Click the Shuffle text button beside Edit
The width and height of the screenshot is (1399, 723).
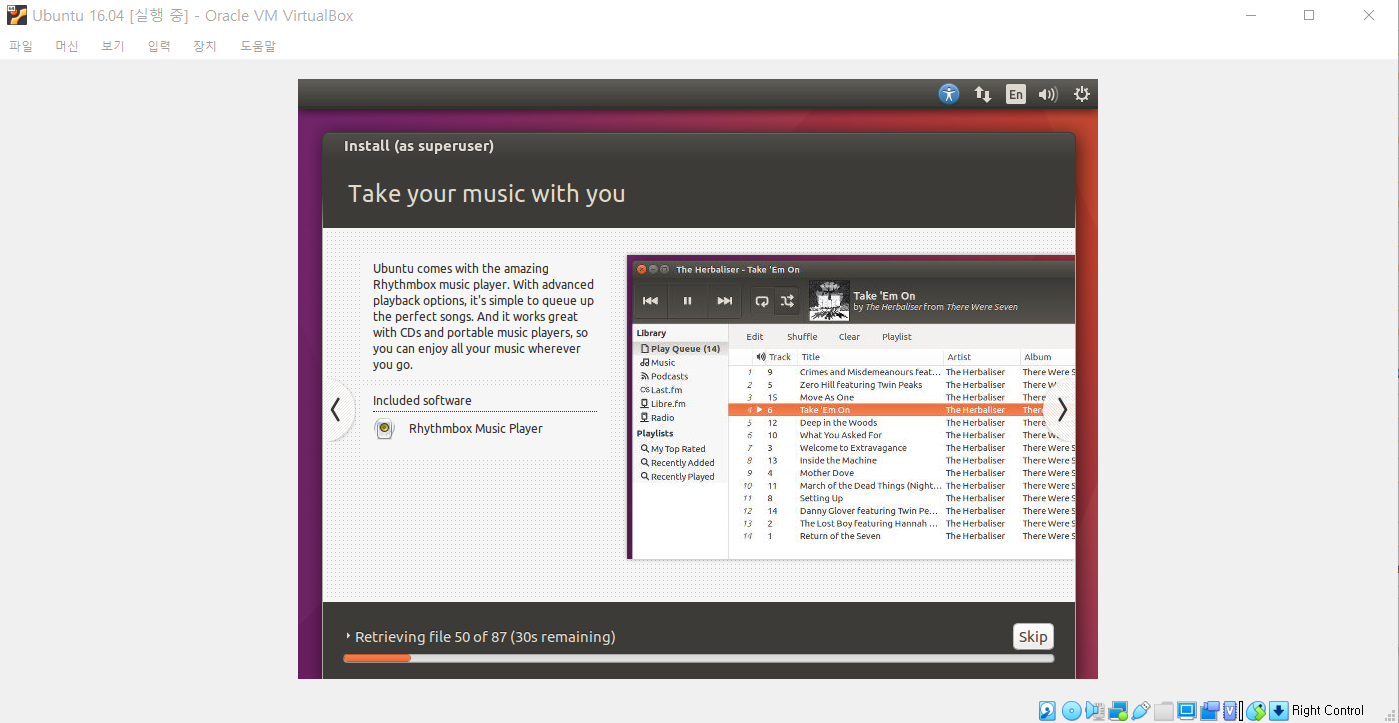click(x=802, y=337)
